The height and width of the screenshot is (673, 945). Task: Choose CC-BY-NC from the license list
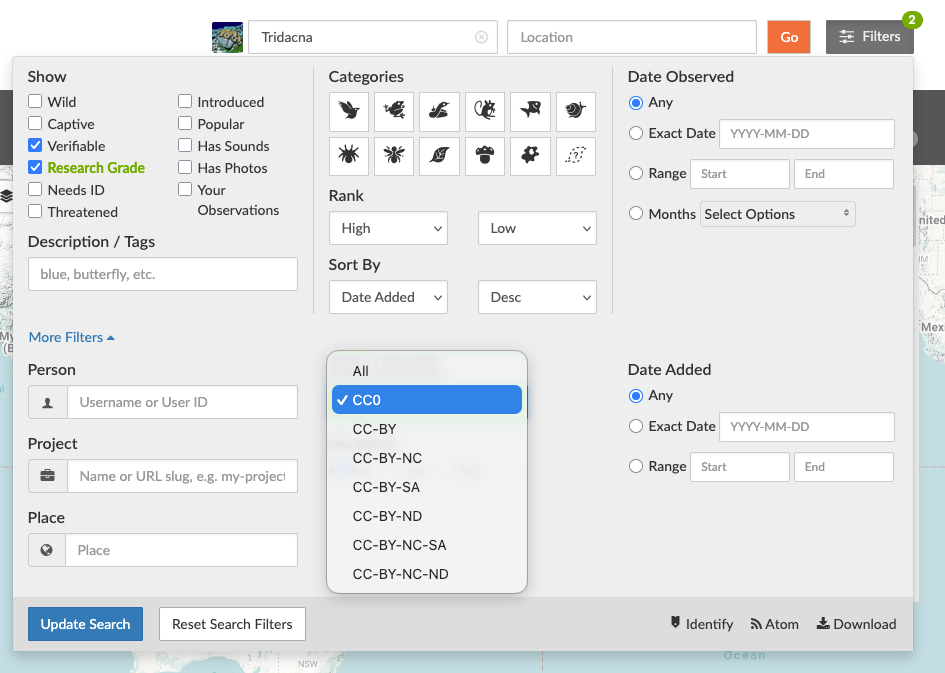click(x=387, y=458)
